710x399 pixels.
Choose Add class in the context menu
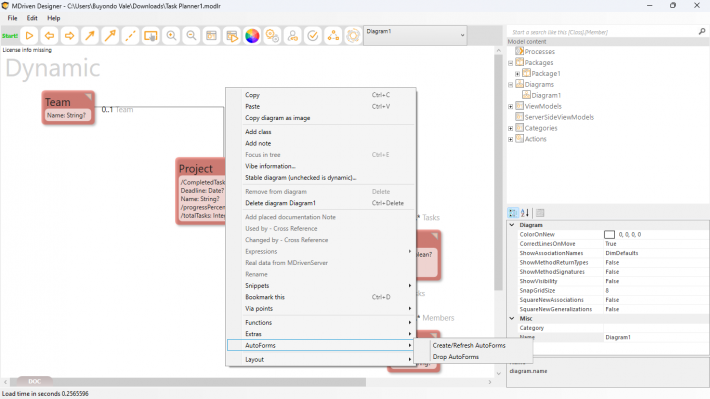coord(321,132)
